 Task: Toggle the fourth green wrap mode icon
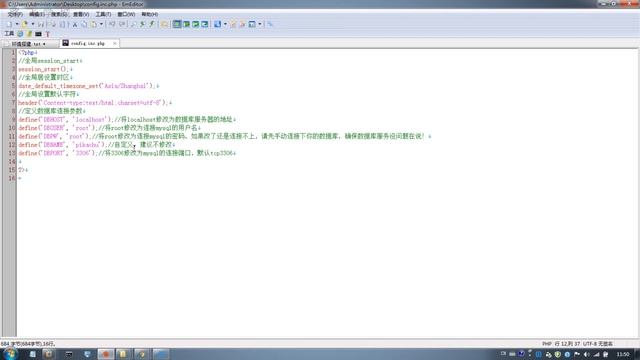click(204, 24)
